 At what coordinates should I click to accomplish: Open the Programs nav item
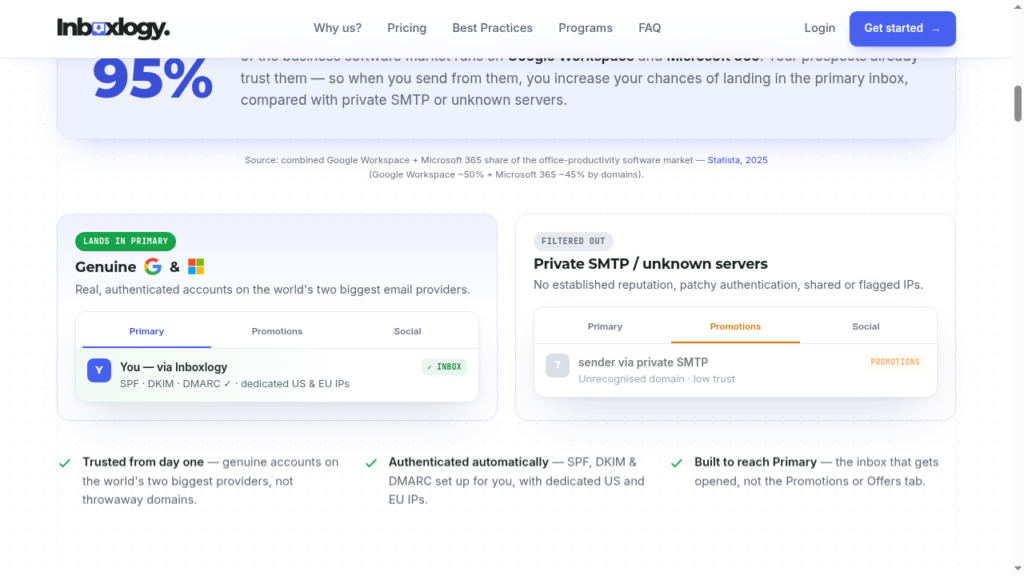pos(585,28)
